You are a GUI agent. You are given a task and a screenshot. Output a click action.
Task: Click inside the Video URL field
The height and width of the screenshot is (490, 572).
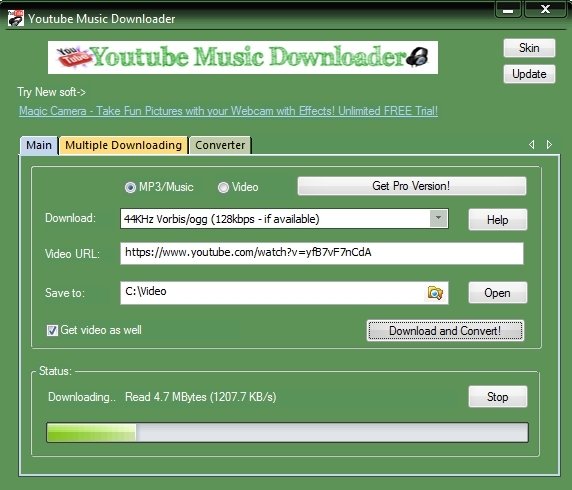(x=322, y=253)
